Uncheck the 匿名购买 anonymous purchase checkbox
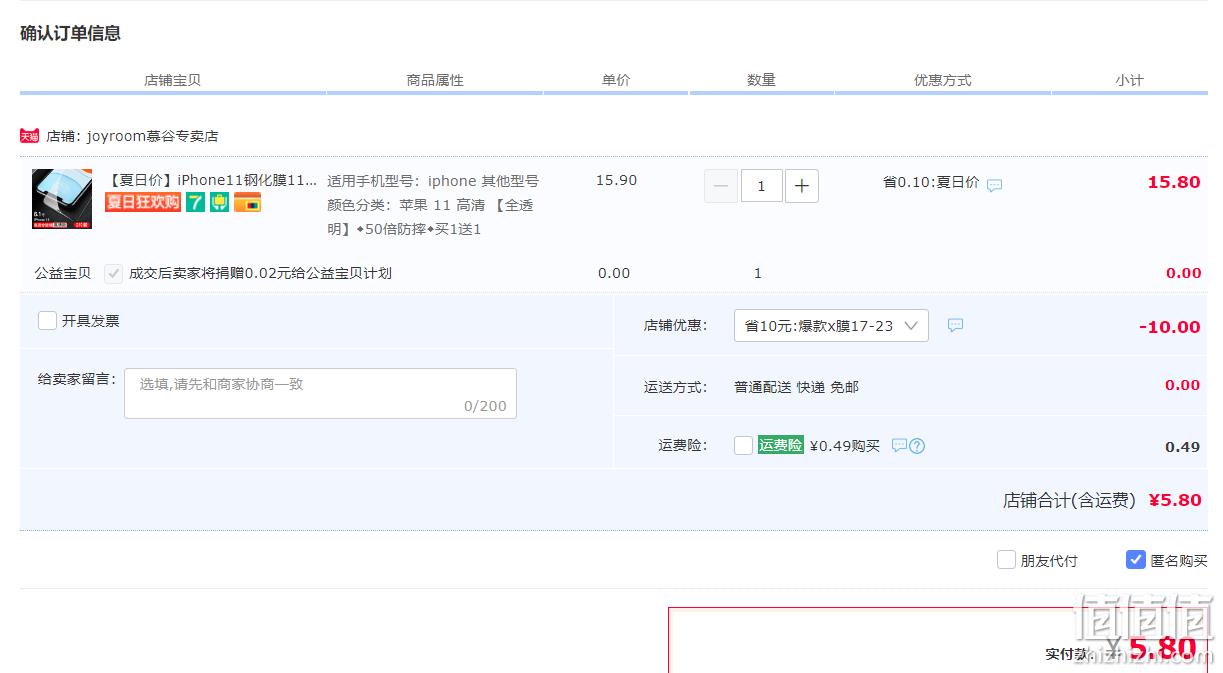The width and height of the screenshot is (1223, 673). click(1135, 560)
